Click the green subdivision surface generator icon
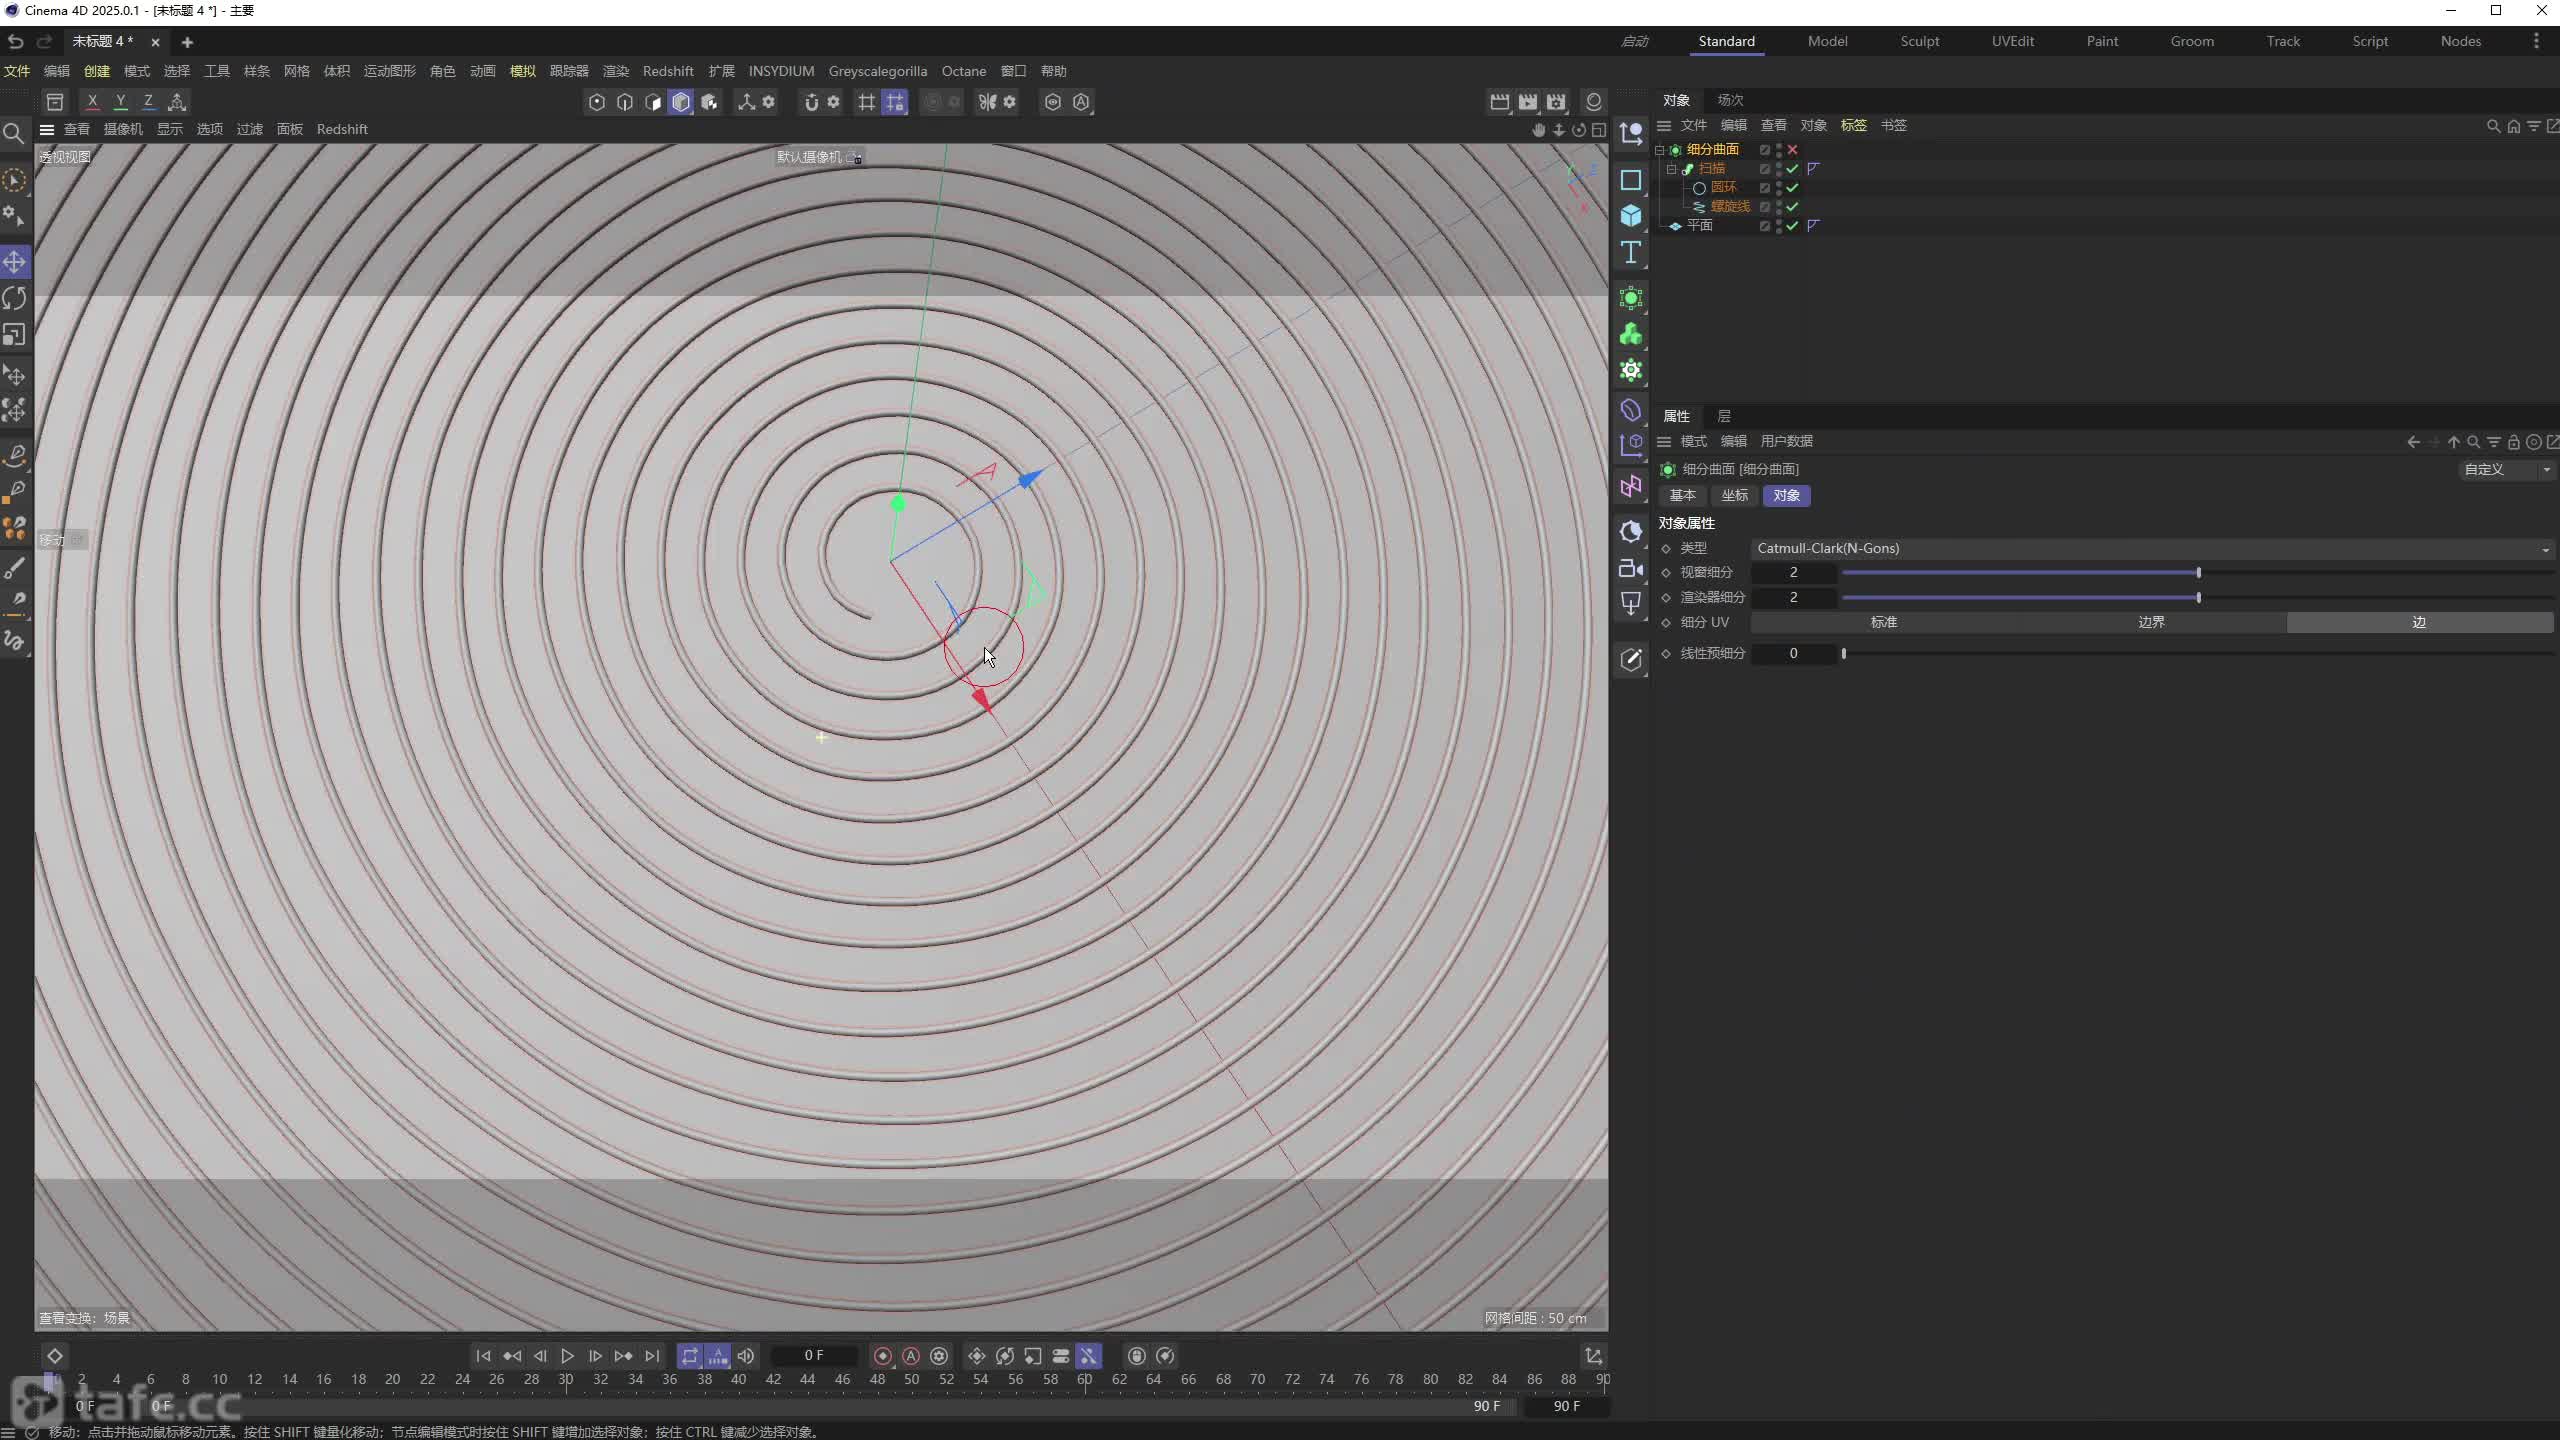 [1631, 298]
